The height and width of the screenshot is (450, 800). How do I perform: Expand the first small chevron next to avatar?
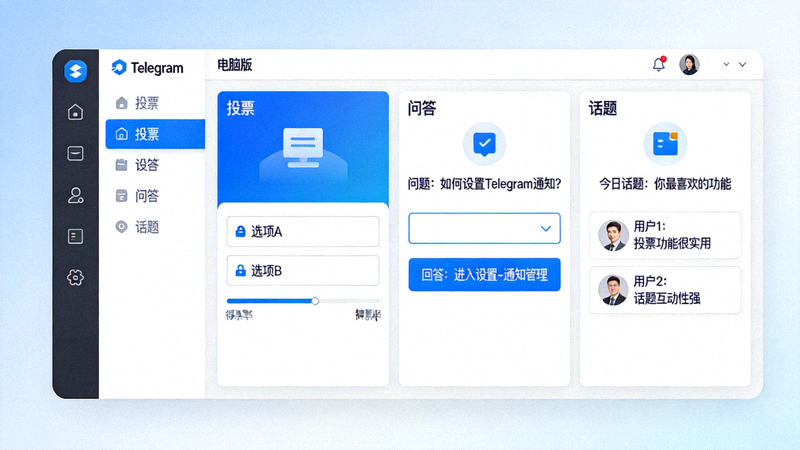[726, 64]
